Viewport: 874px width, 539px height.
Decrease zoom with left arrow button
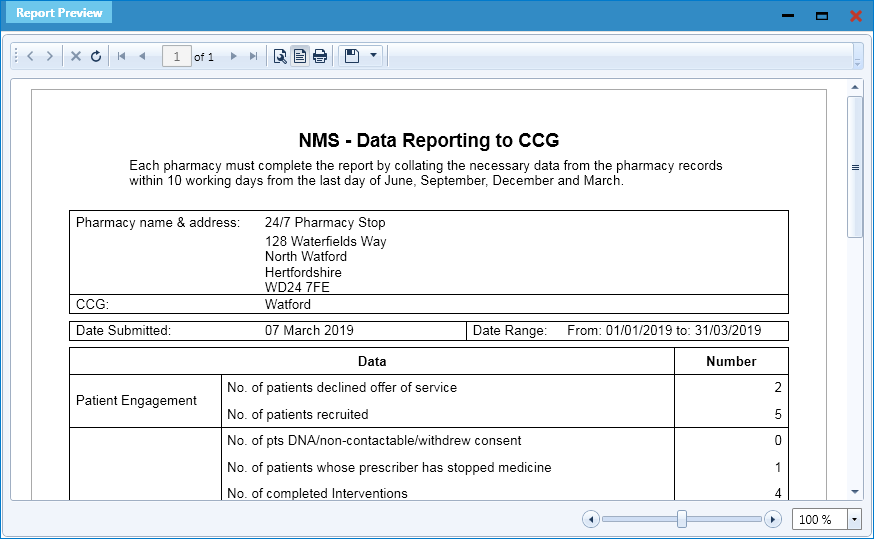click(591, 519)
